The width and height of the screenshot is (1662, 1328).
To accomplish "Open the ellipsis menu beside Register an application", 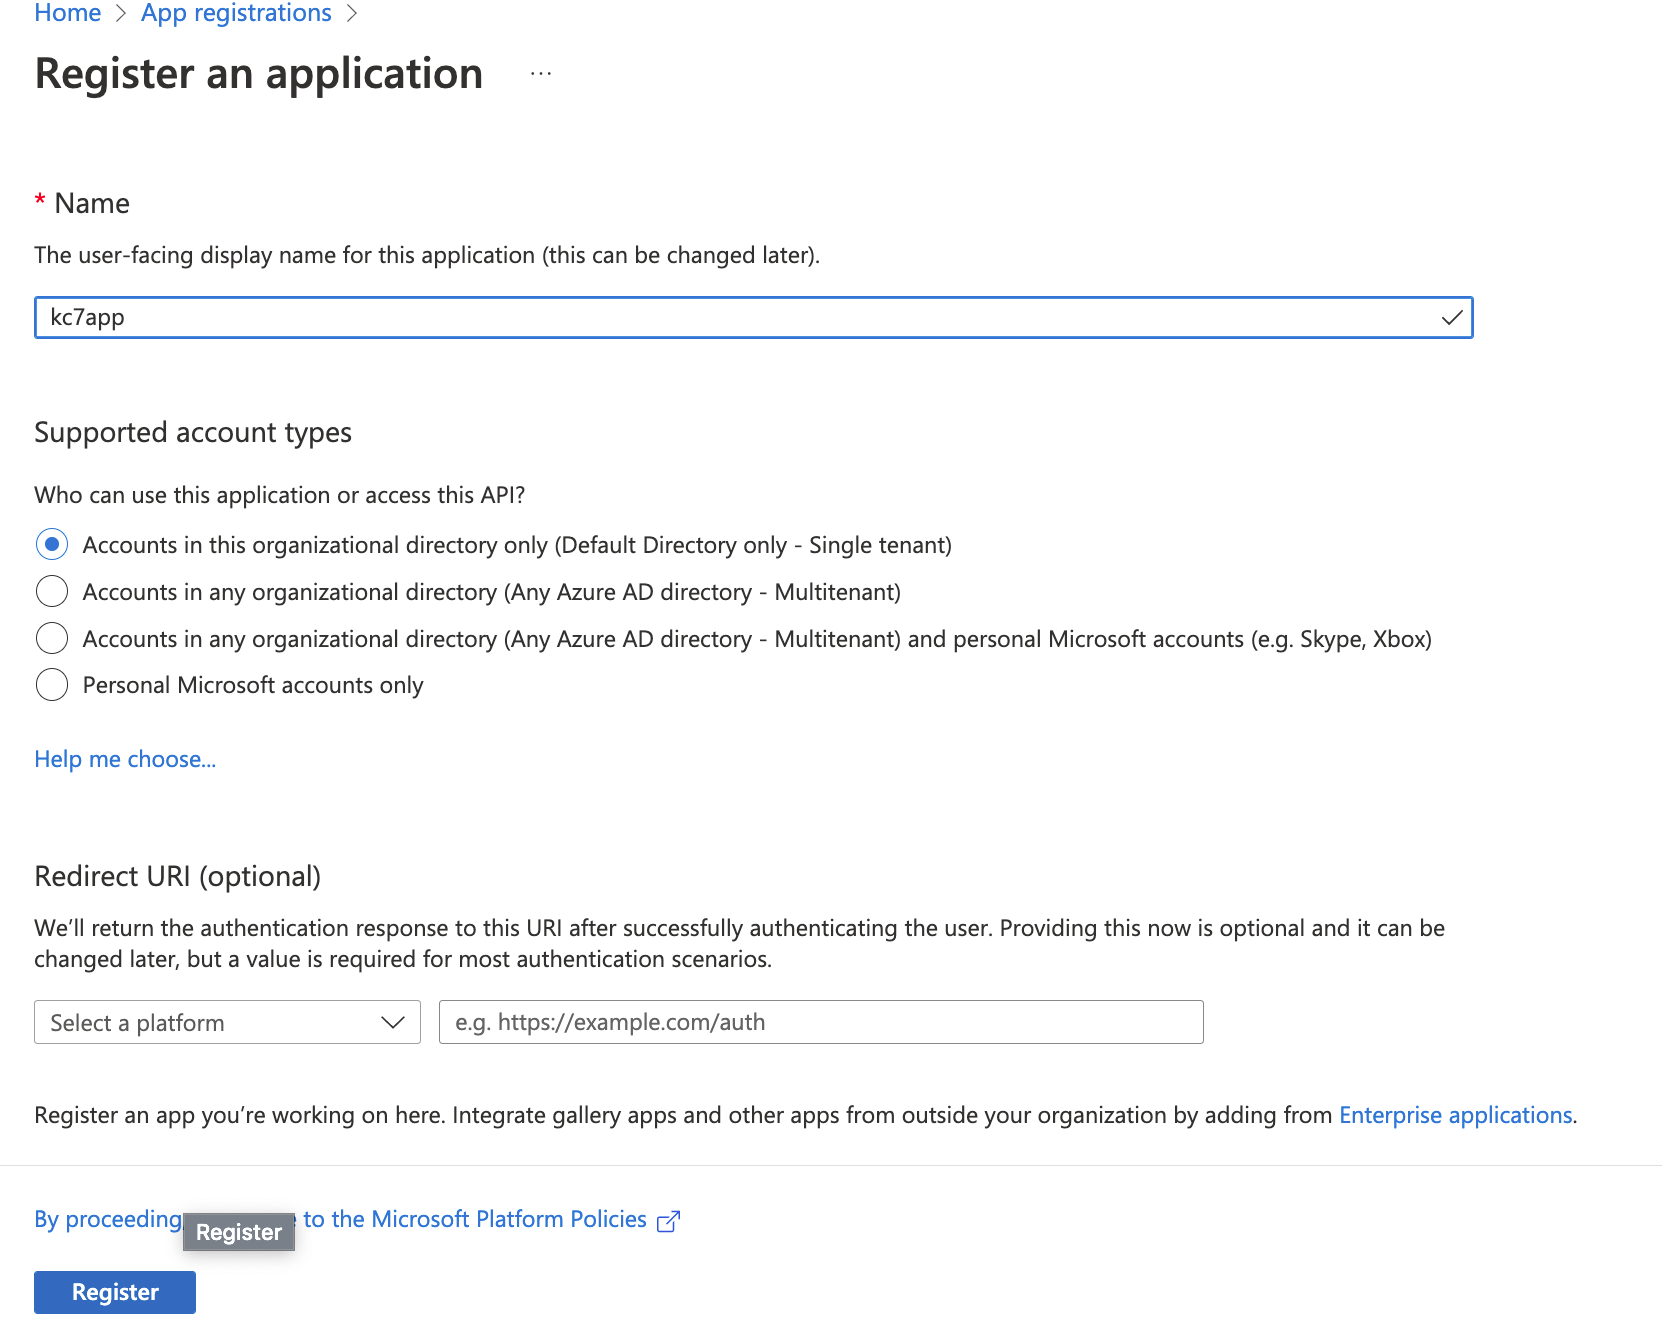I will pyautogui.click(x=541, y=74).
